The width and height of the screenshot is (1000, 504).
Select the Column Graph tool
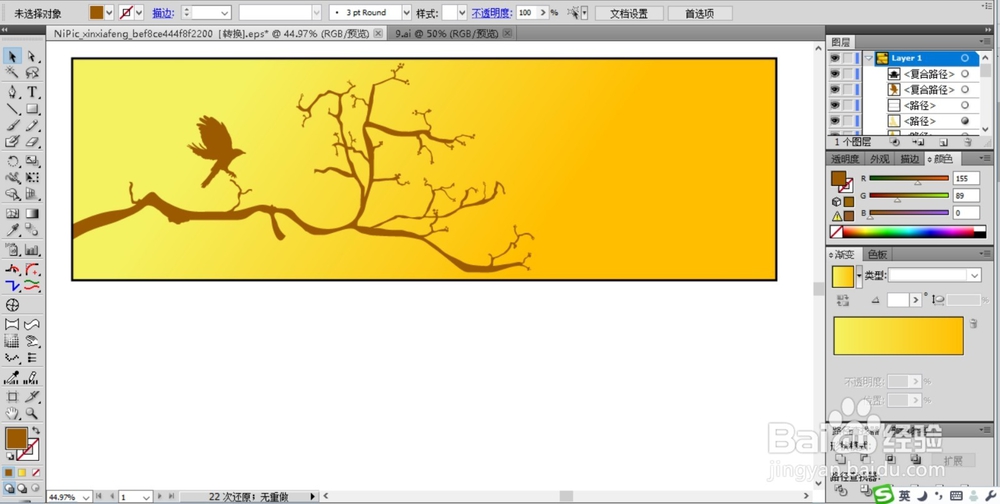click(31, 249)
